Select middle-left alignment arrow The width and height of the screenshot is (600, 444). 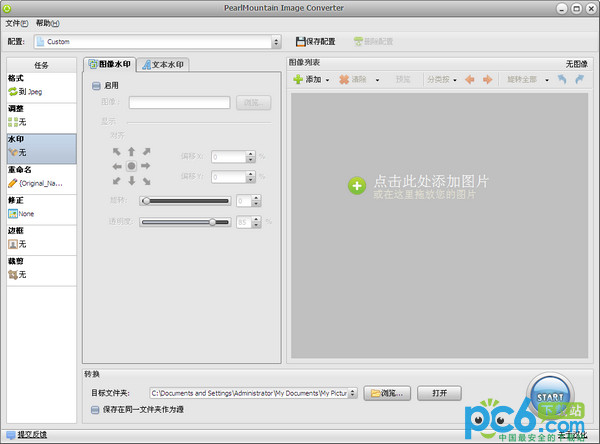(117, 166)
